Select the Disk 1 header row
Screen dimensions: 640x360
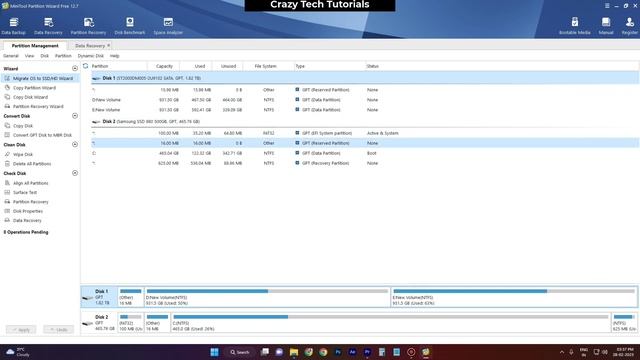click(x=364, y=78)
